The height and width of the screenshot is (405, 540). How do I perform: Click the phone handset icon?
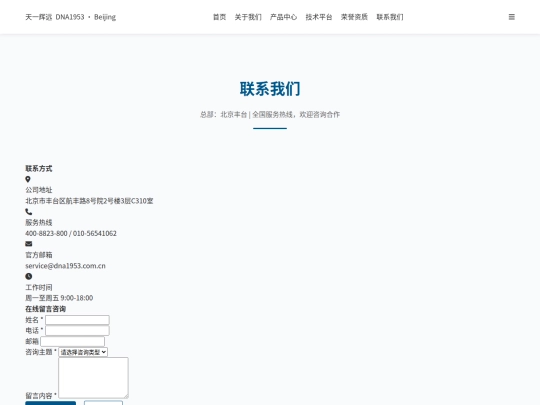point(29,211)
